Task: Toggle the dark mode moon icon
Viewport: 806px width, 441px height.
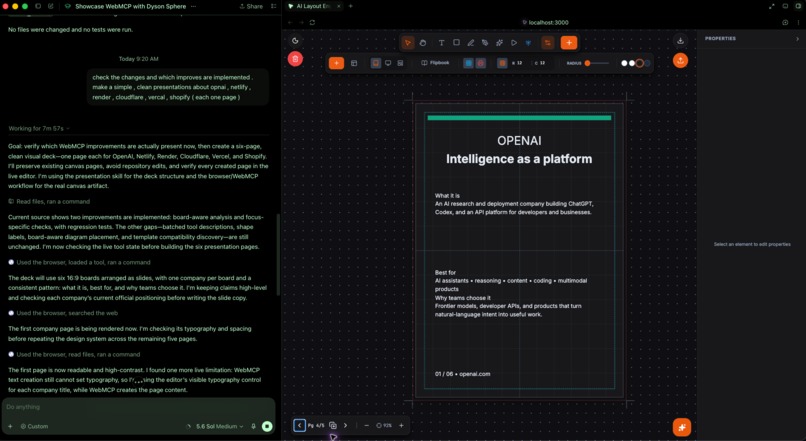Action: [295, 41]
